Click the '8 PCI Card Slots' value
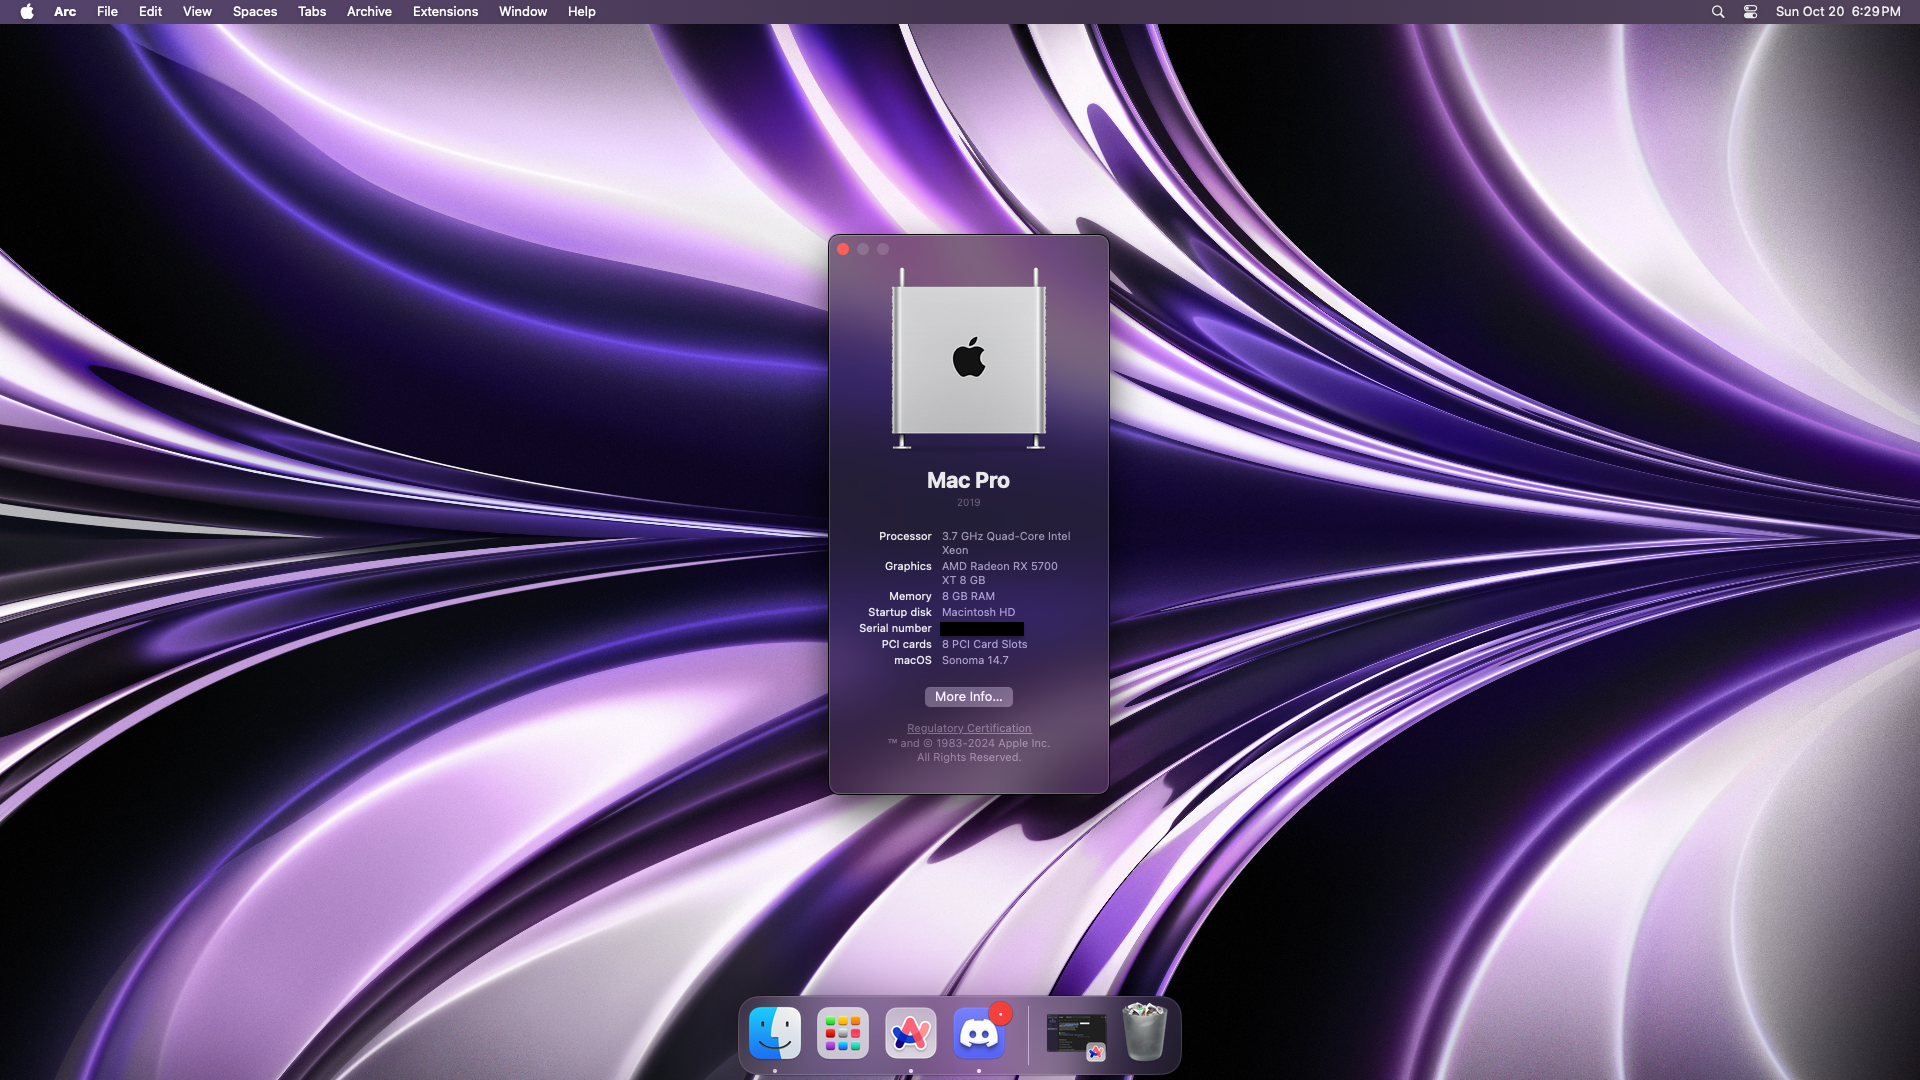The height and width of the screenshot is (1080, 1920). 984,644
